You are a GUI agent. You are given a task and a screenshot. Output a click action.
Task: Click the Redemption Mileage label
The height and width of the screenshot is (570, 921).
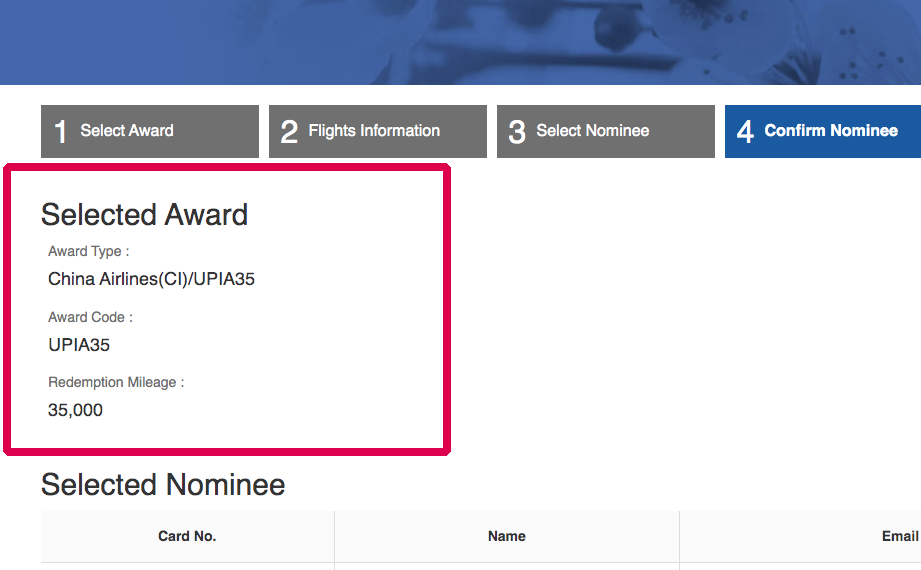pos(116,382)
